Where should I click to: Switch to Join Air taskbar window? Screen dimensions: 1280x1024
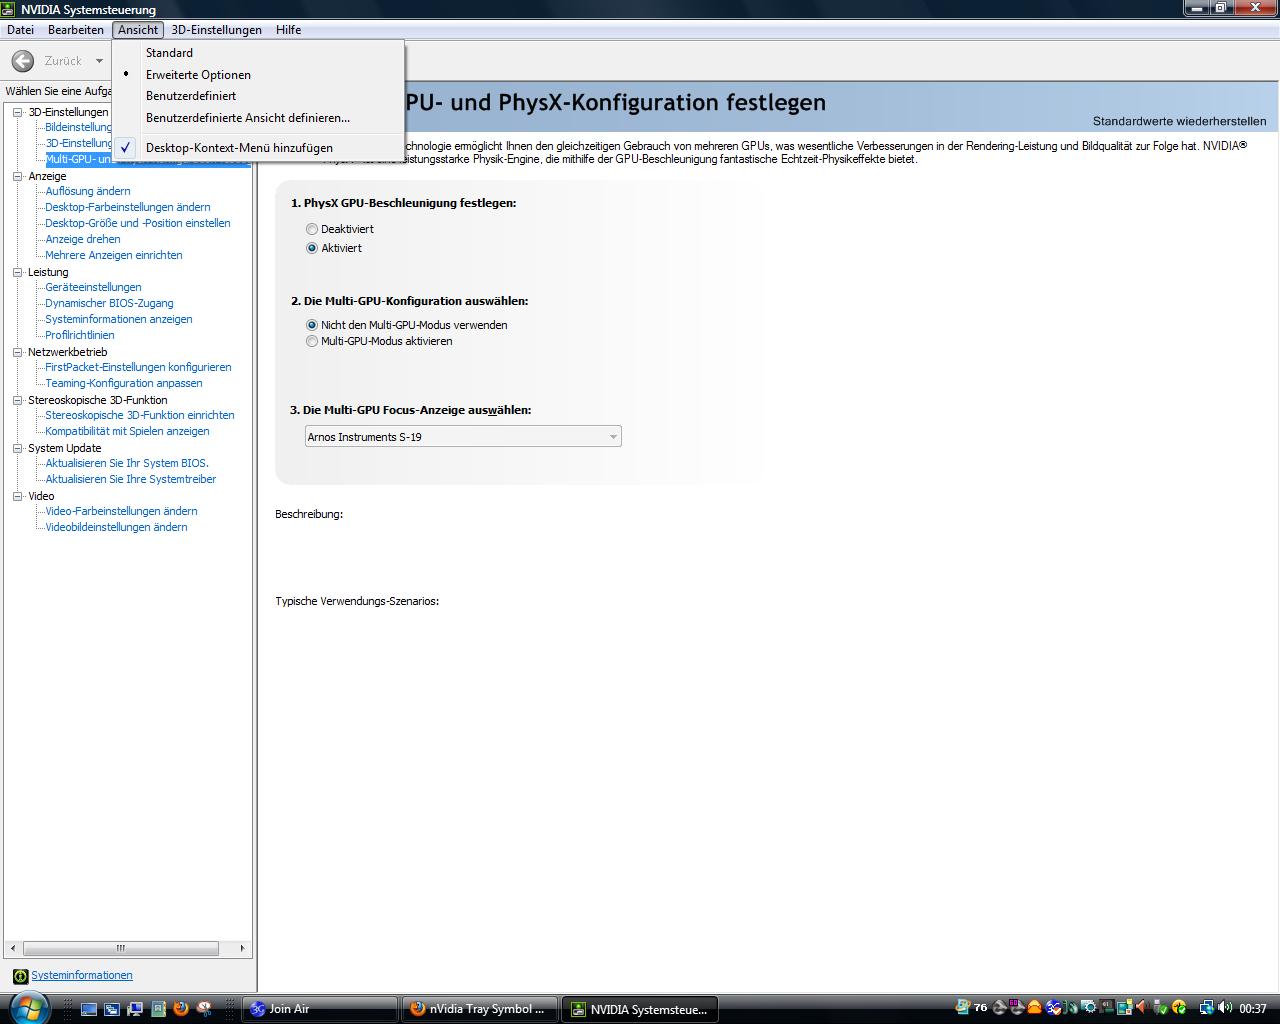pyautogui.click(x=320, y=1009)
